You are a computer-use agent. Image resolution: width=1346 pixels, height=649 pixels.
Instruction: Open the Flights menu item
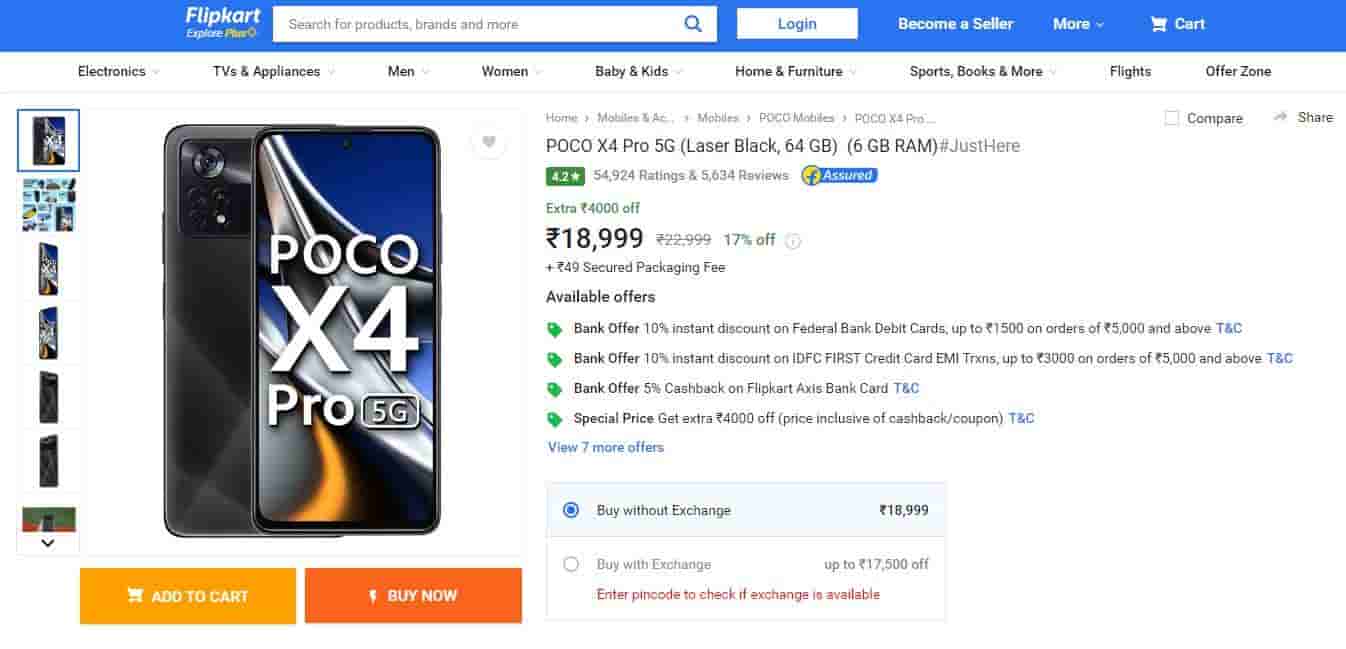(1130, 71)
